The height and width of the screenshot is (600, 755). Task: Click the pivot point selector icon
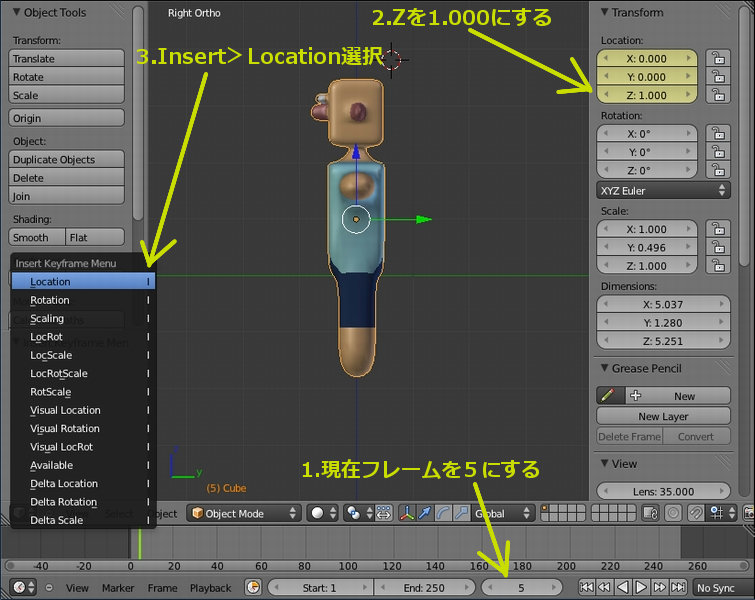tap(359, 513)
